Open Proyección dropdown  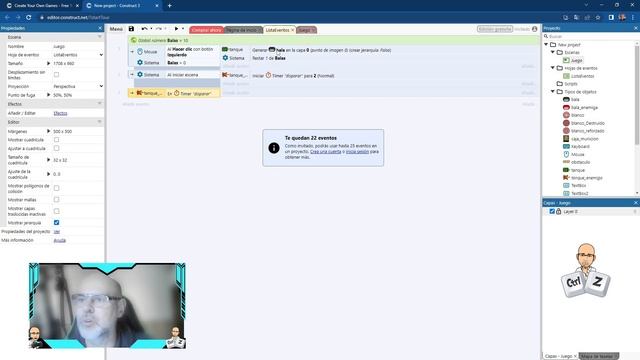(78, 87)
